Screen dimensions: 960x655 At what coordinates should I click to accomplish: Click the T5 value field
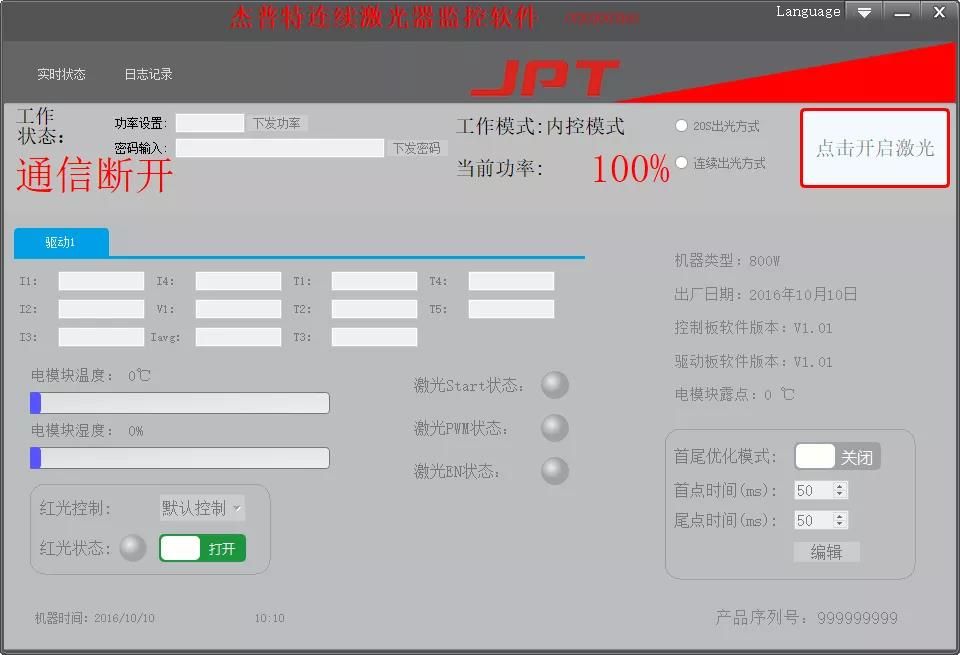pos(512,309)
